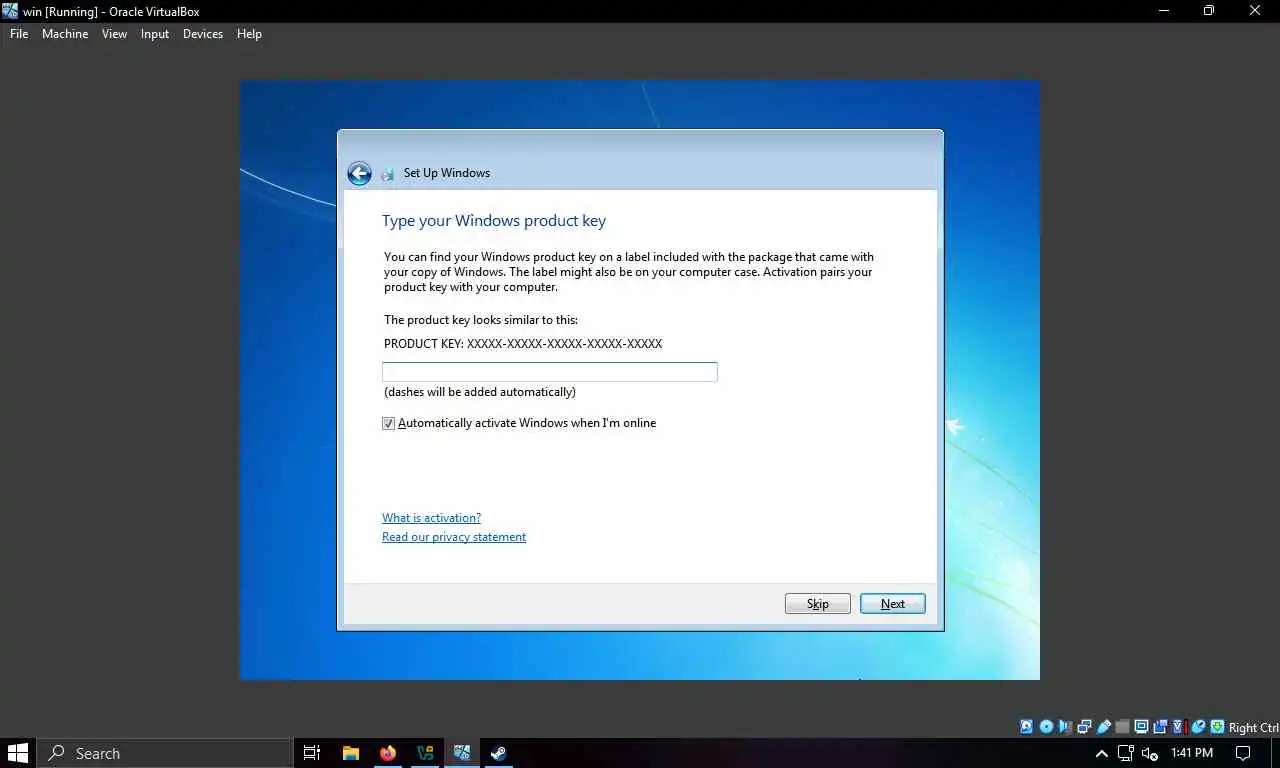
Task: Go back using the blue arrow button
Action: tap(359, 173)
